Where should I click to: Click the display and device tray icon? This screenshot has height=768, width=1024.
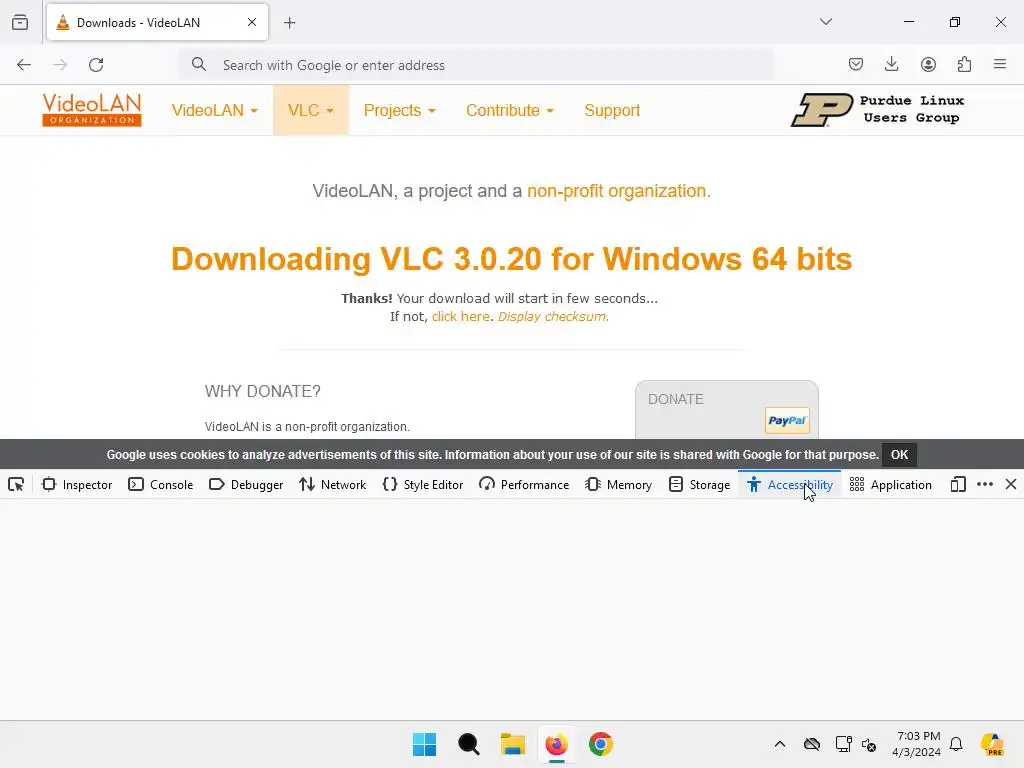pos(844,744)
